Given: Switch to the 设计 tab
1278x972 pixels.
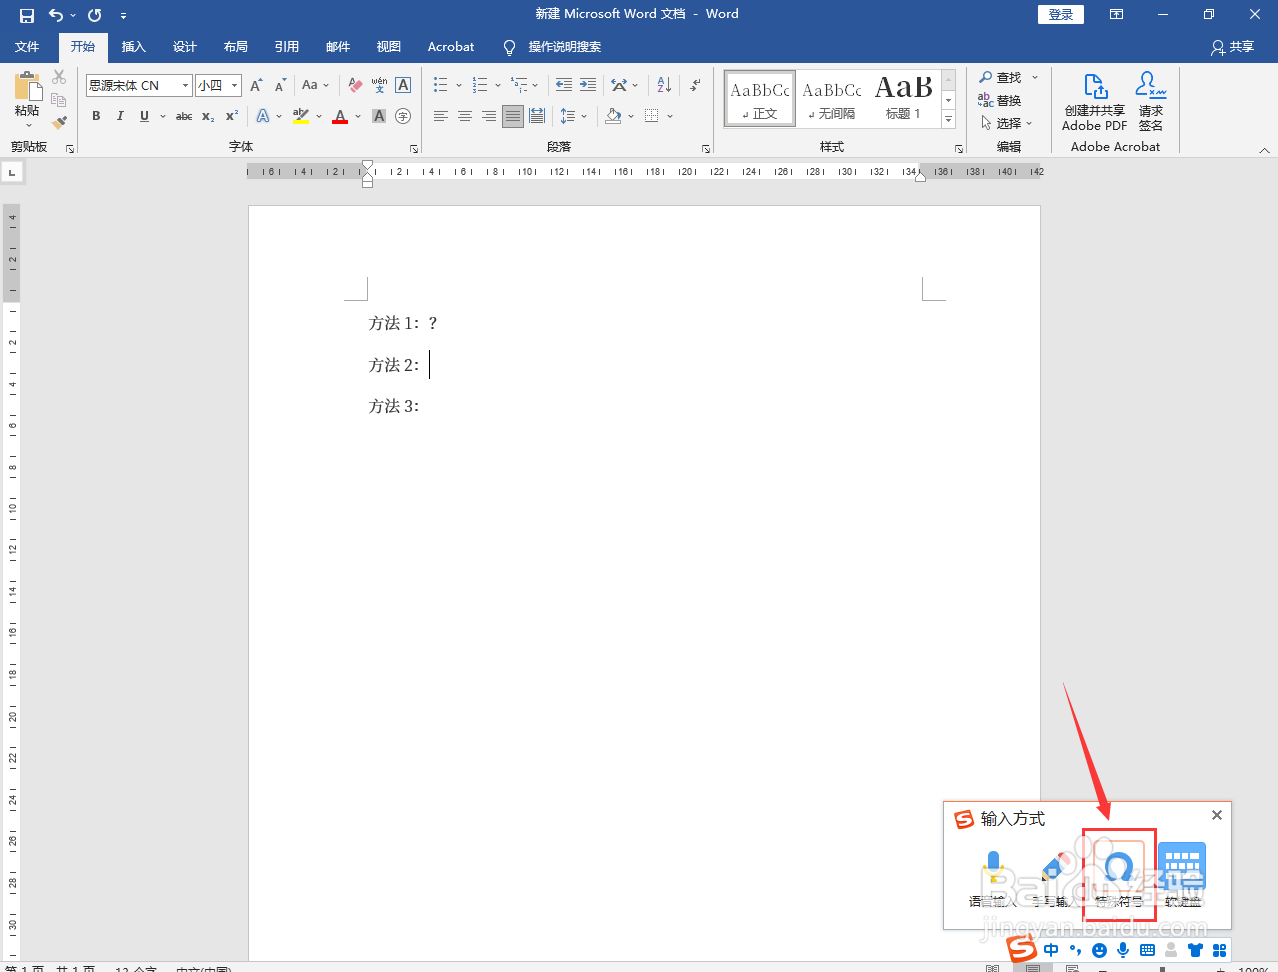Looking at the screenshot, I should [x=185, y=47].
